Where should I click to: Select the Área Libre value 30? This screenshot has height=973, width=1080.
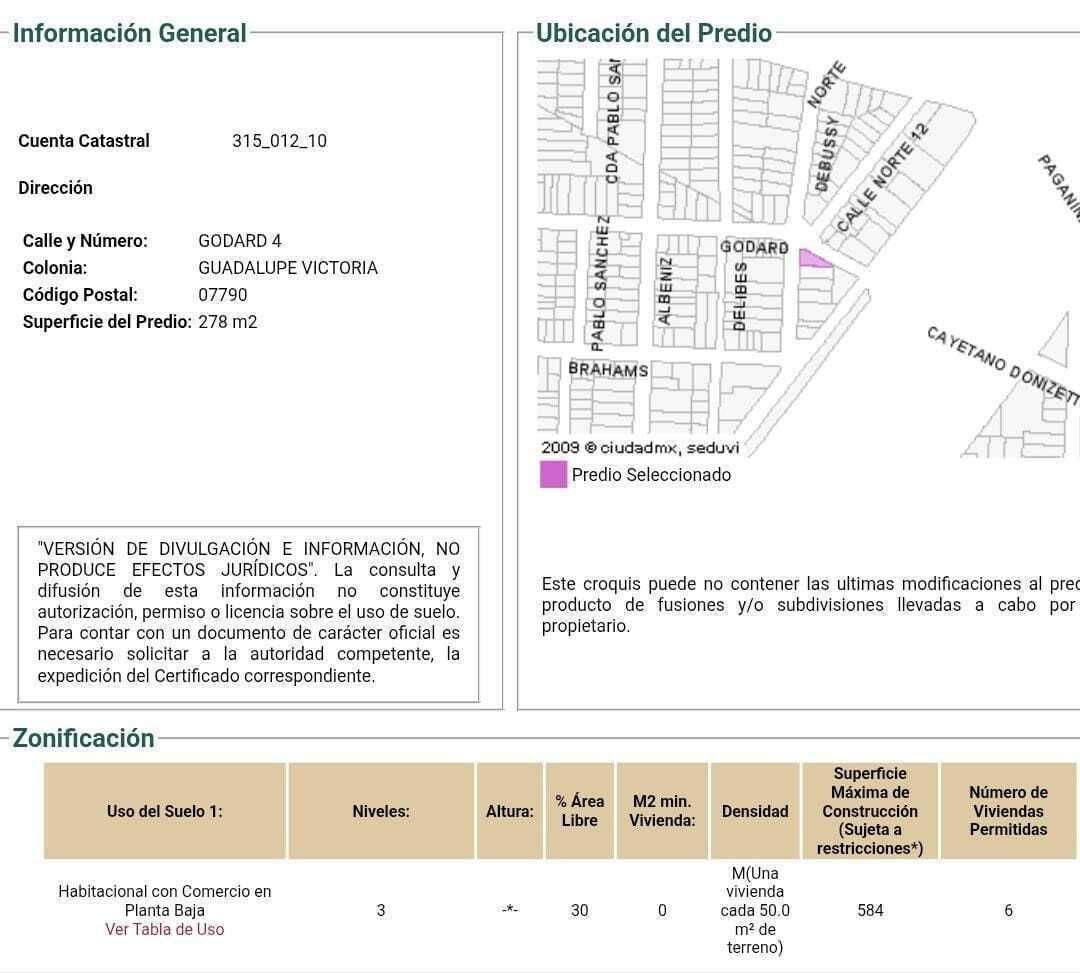click(579, 910)
